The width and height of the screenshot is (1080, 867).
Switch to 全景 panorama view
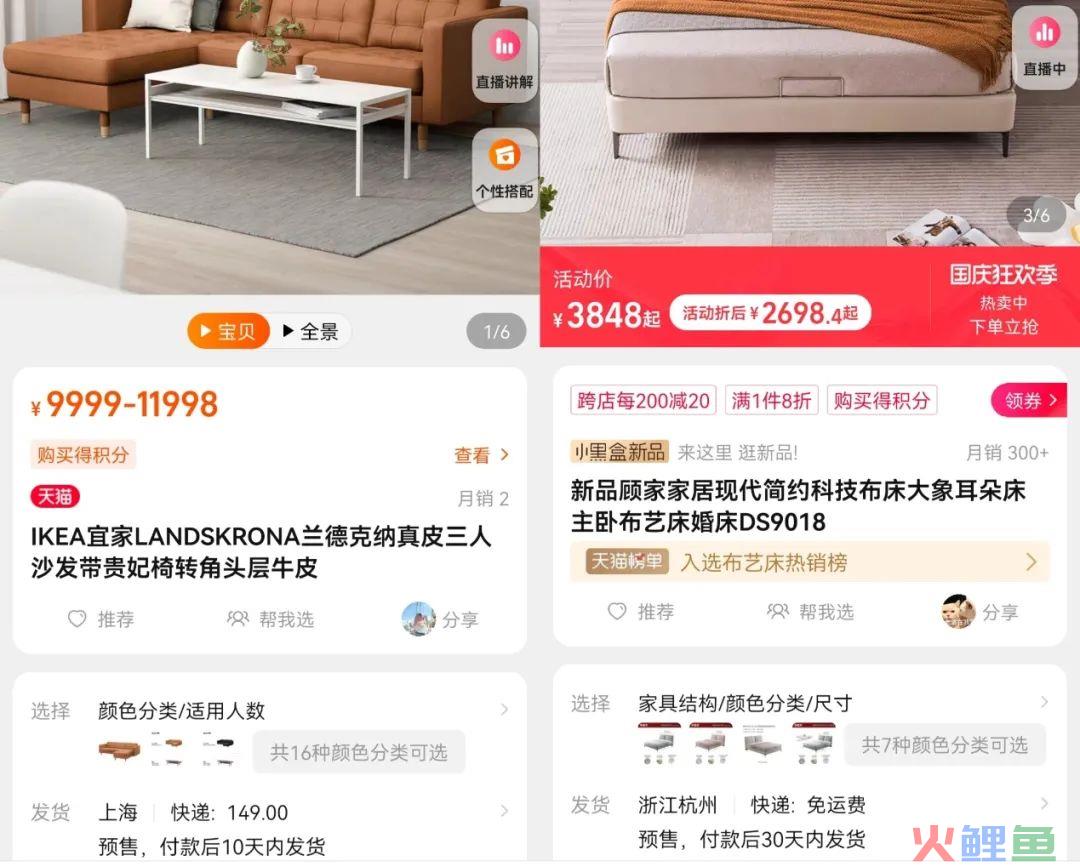coord(311,331)
